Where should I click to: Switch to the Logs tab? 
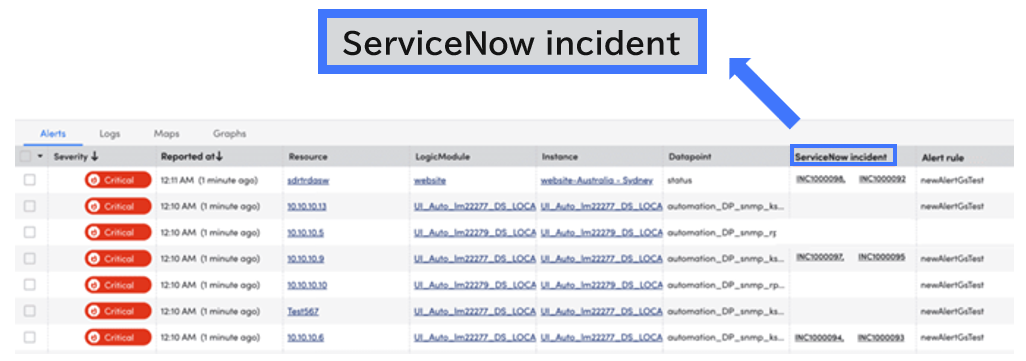click(110, 133)
